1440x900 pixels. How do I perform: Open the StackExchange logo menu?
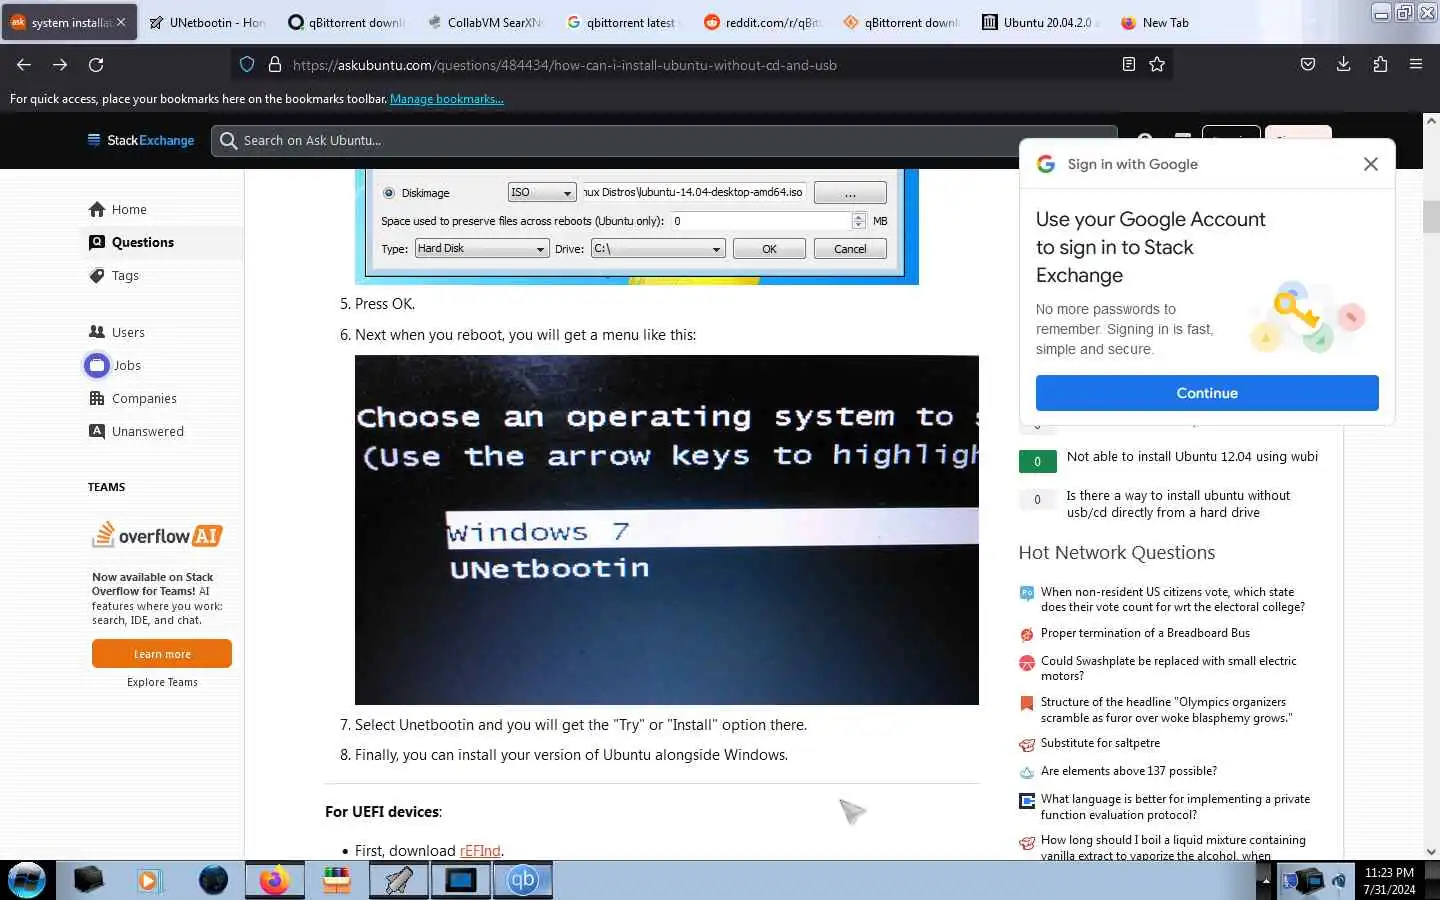click(141, 140)
